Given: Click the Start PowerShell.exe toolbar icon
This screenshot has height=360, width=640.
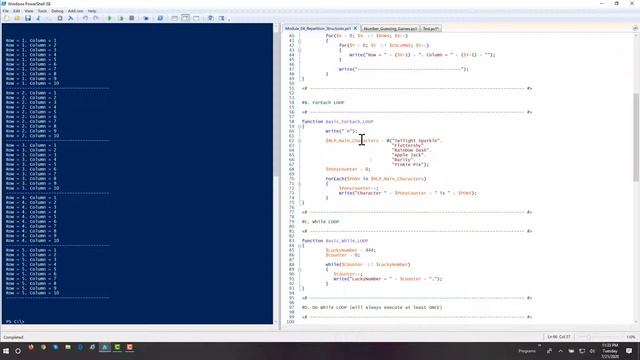Looking at the screenshot, I should tap(160, 18).
